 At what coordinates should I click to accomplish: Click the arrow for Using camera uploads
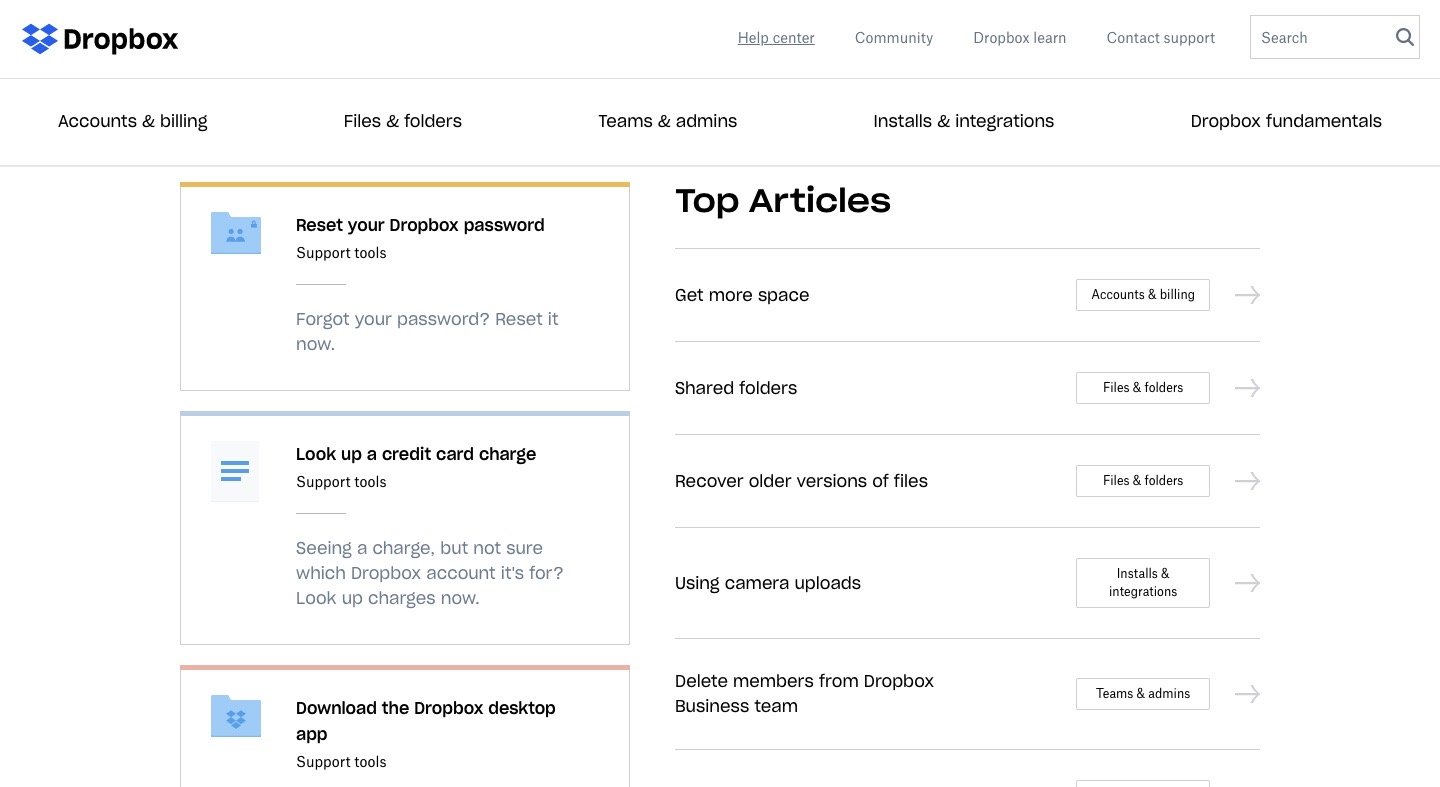[1246, 583]
